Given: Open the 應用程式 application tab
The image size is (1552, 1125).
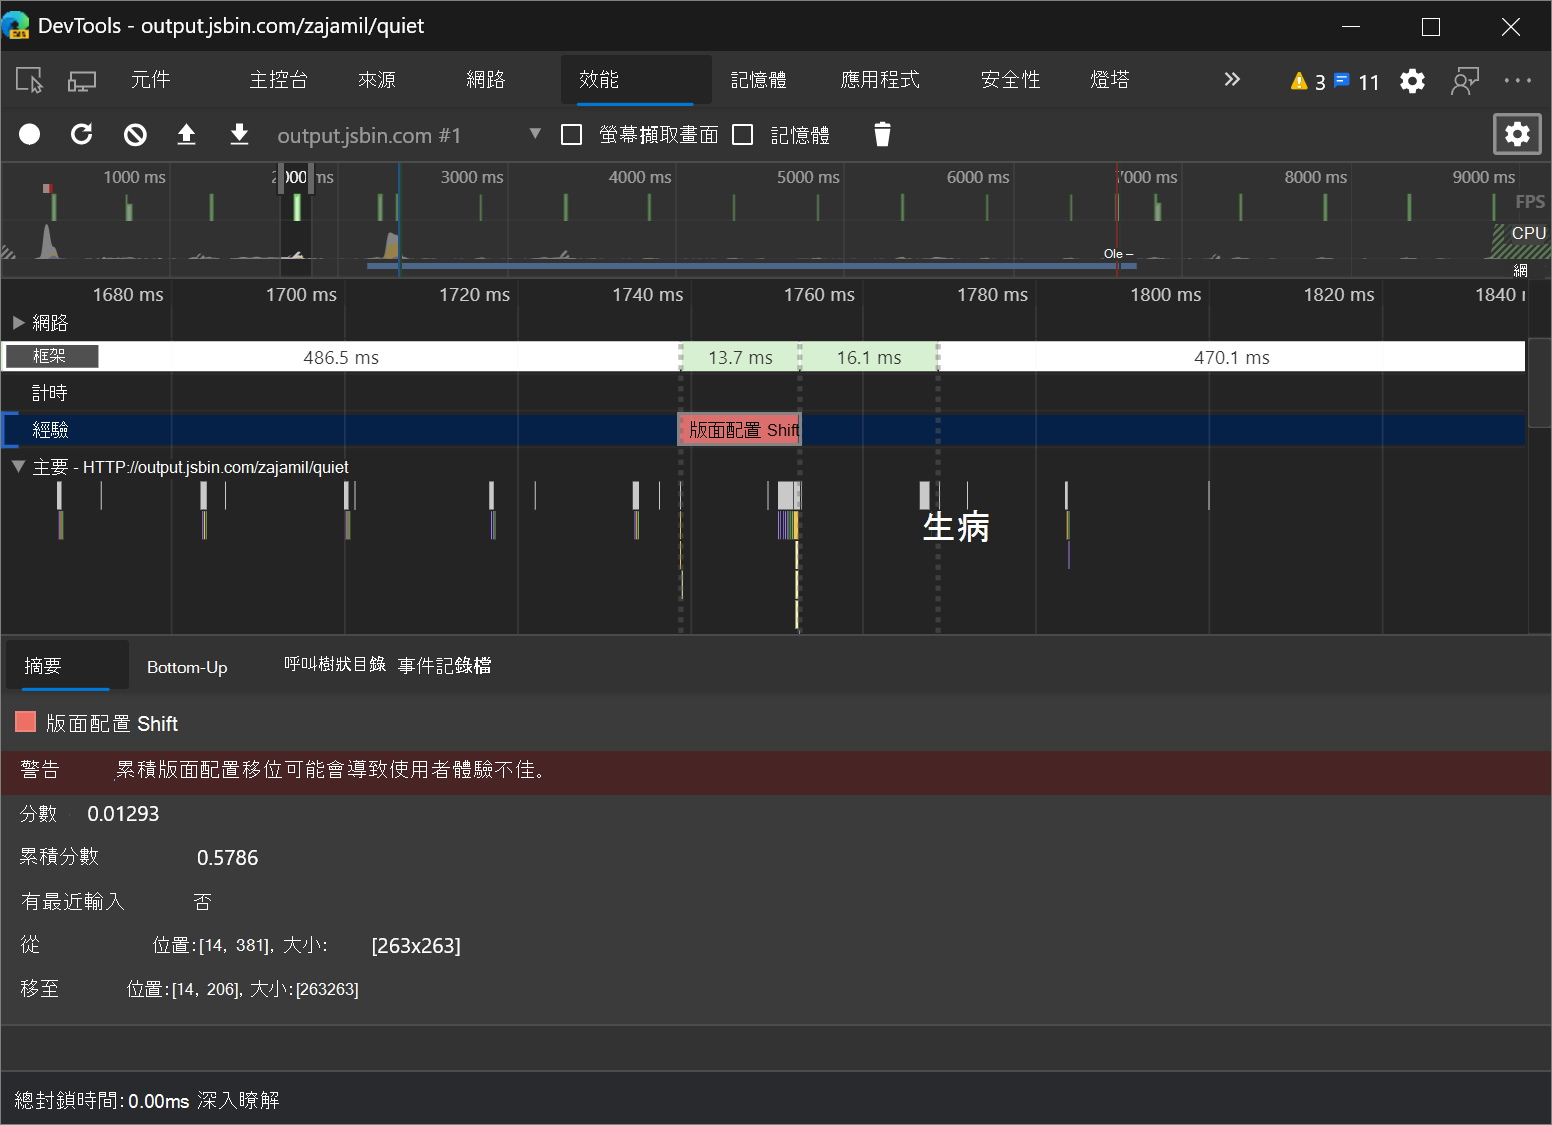Looking at the screenshot, I should coord(880,80).
